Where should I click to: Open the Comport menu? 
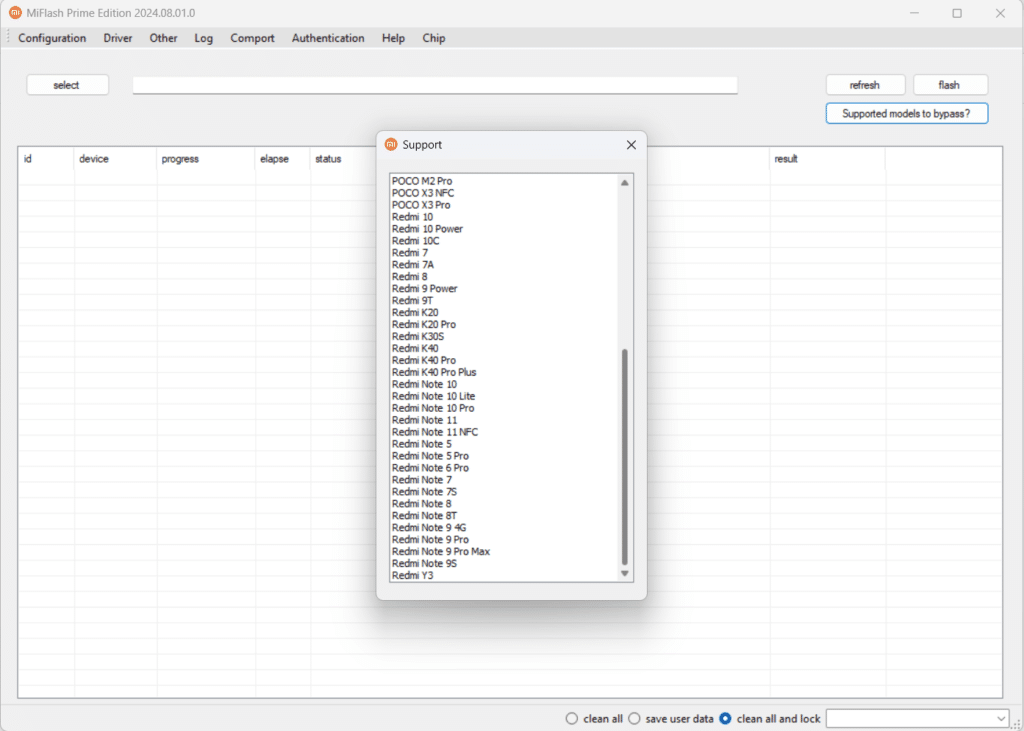[x=252, y=38]
